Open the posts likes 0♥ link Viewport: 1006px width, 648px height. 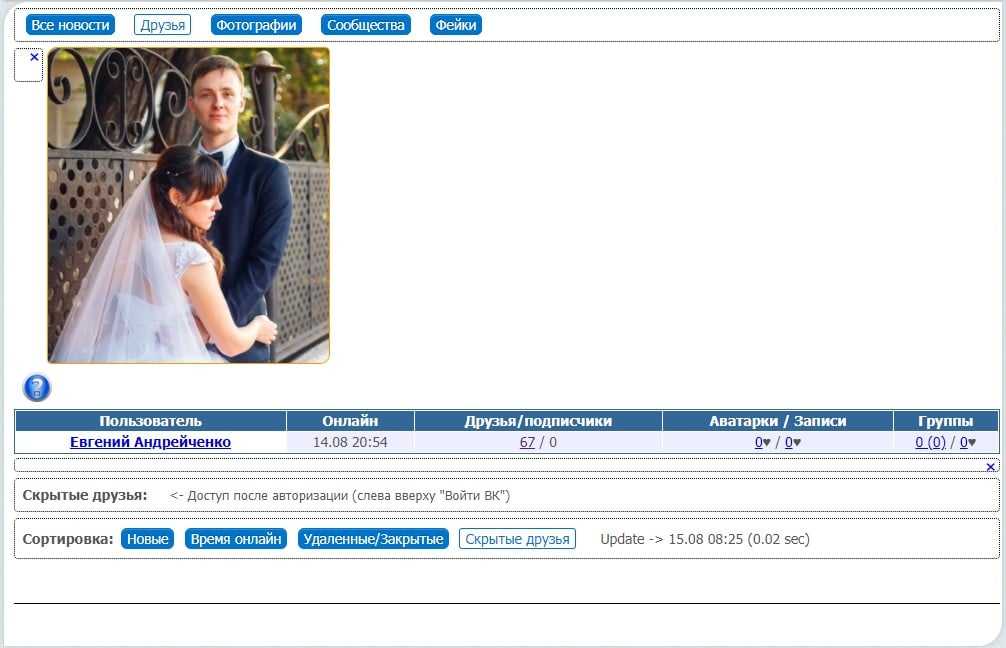(792, 442)
